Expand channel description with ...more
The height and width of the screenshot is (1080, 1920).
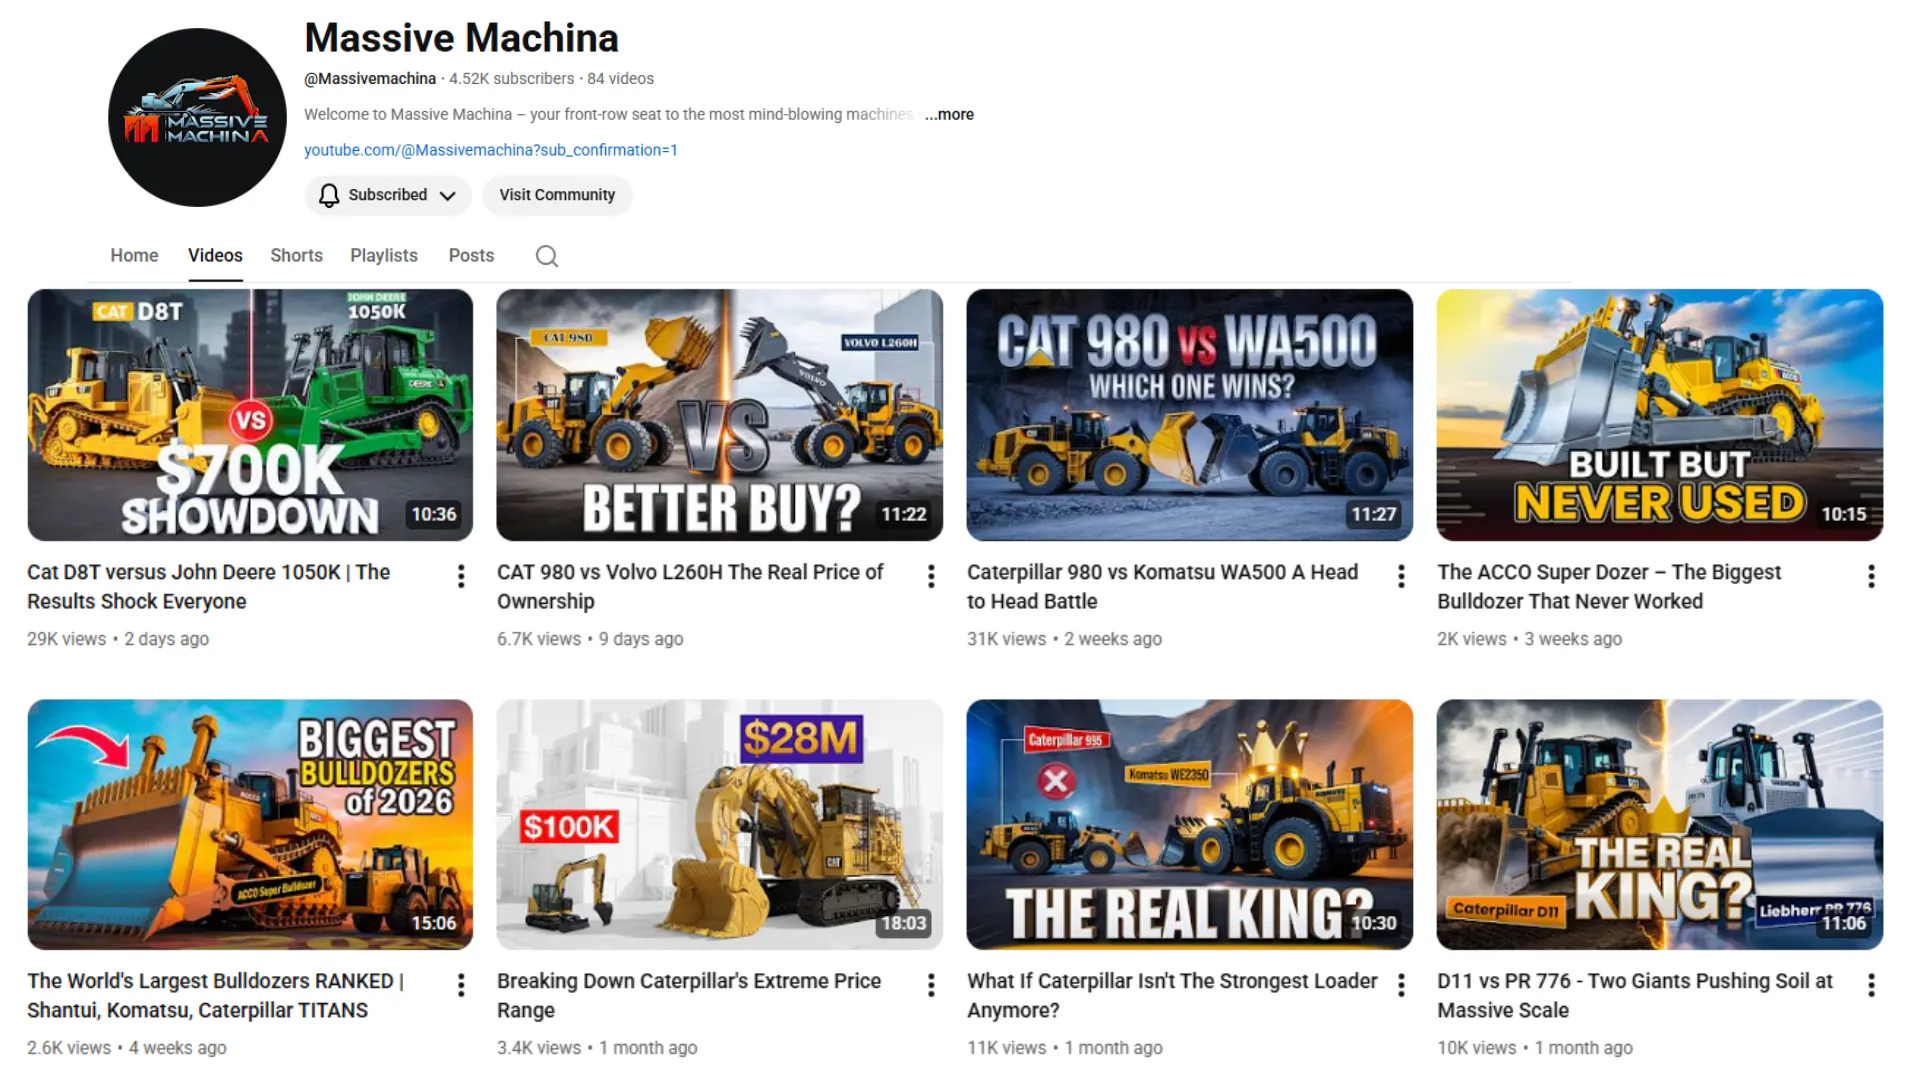[x=949, y=114]
